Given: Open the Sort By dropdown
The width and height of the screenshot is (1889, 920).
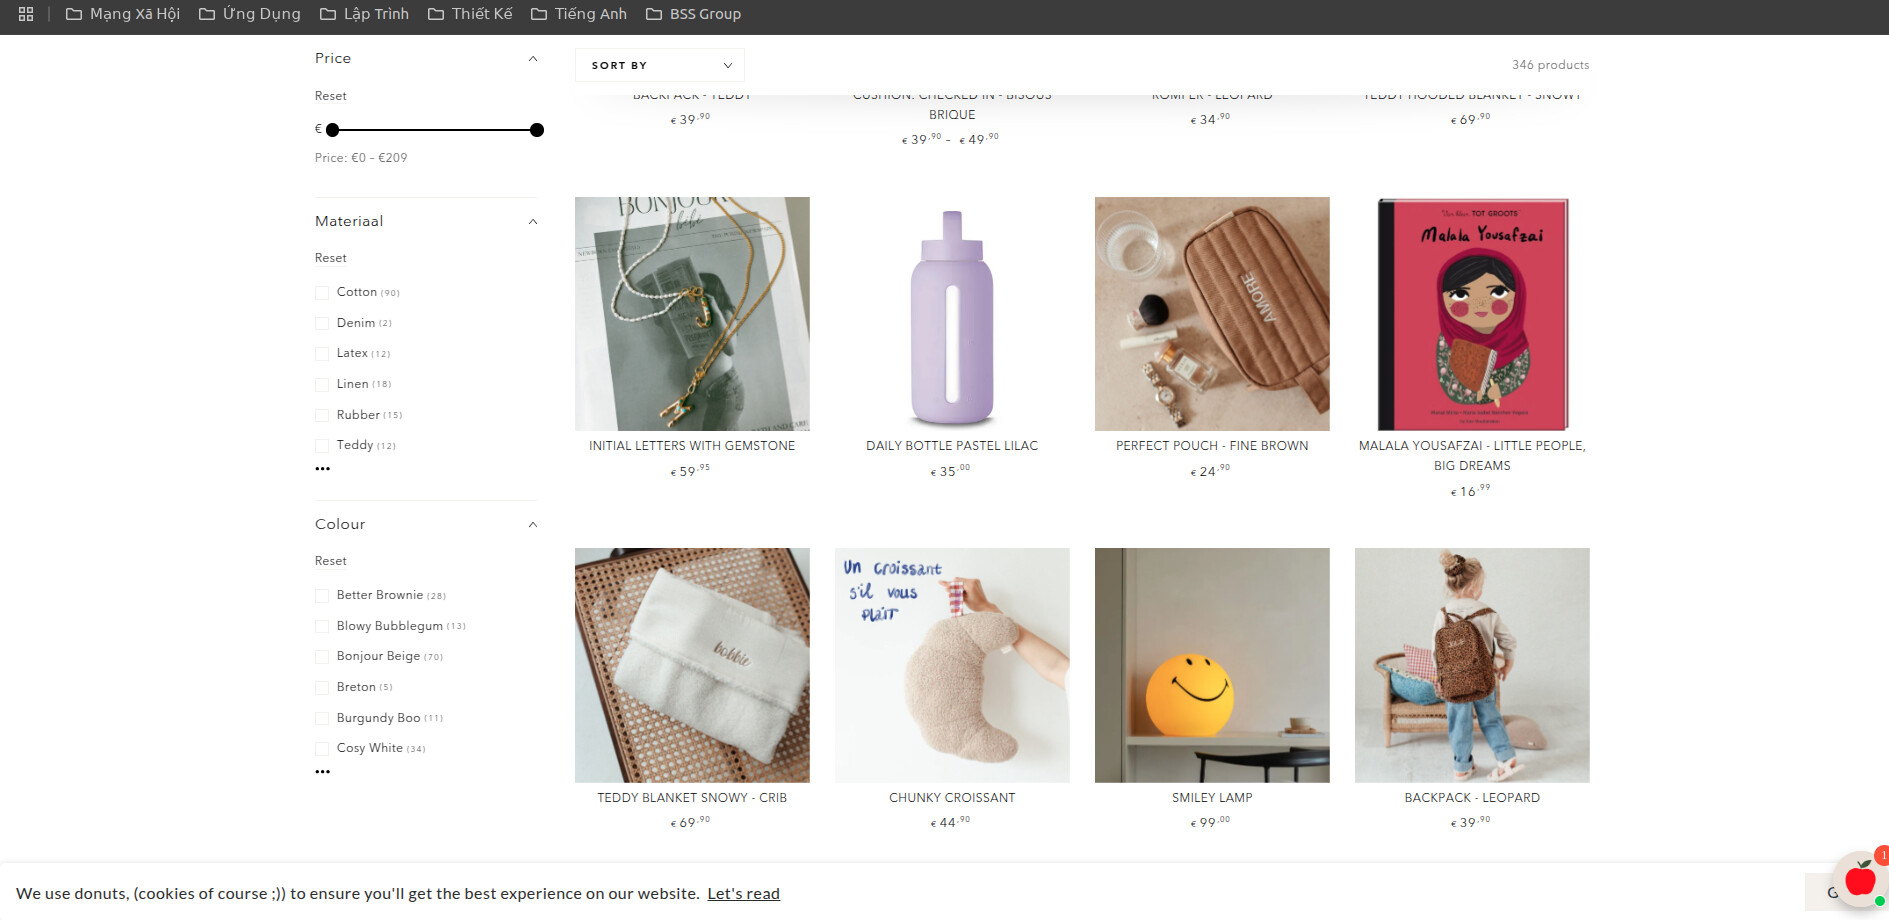Looking at the screenshot, I should (x=660, y=65).
